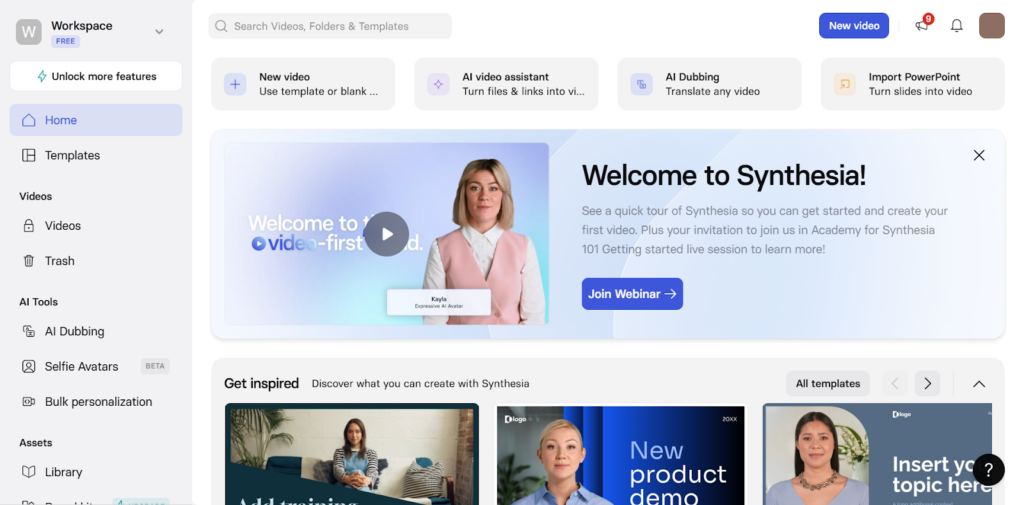Viewport: 1024px width, 505px height.
Task: Click the Home house icon
Action: [29, 120]
